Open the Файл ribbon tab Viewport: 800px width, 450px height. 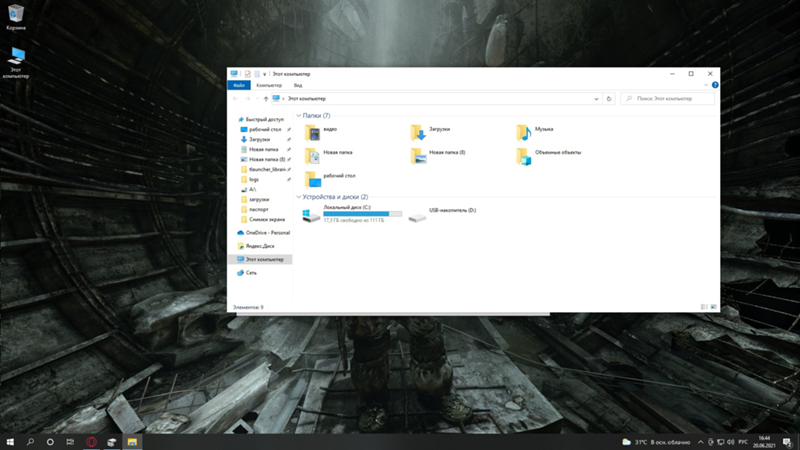(239, 85)
